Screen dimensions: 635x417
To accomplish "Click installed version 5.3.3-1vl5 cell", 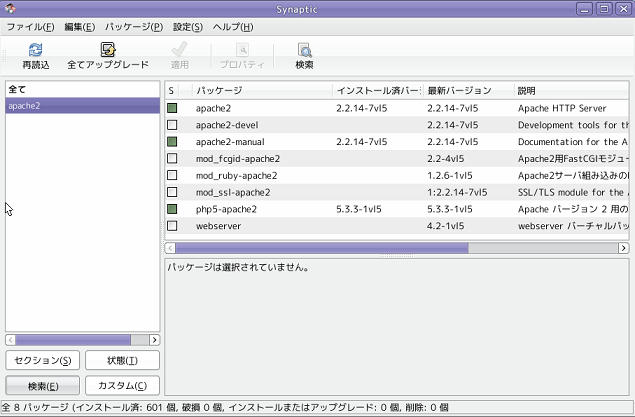I will [x=358, y=209].
